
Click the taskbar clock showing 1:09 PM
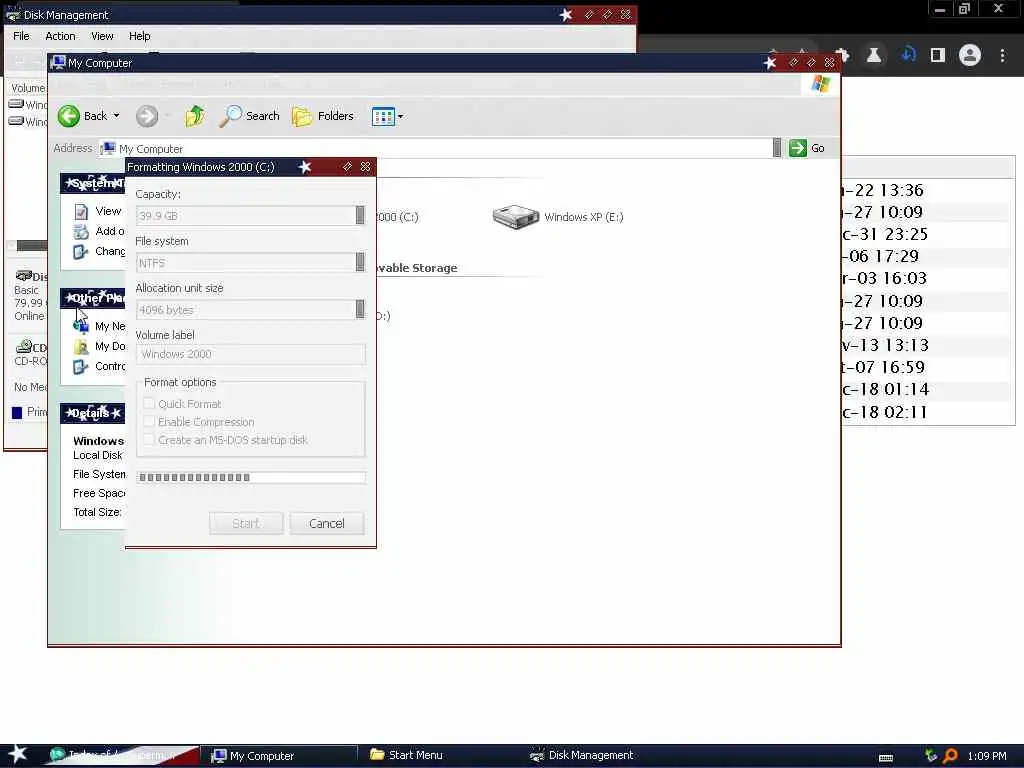(x=987, y=756)
